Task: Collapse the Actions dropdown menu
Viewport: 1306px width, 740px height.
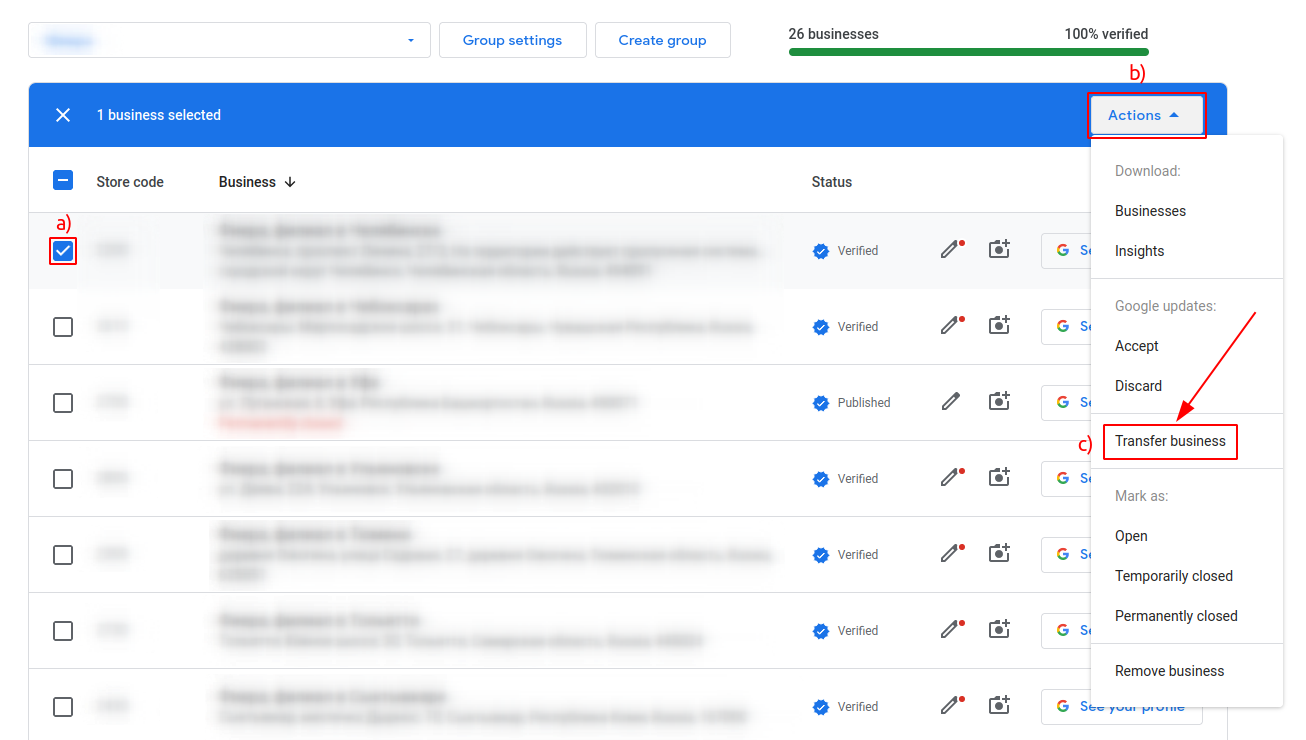Action: 1147,115
